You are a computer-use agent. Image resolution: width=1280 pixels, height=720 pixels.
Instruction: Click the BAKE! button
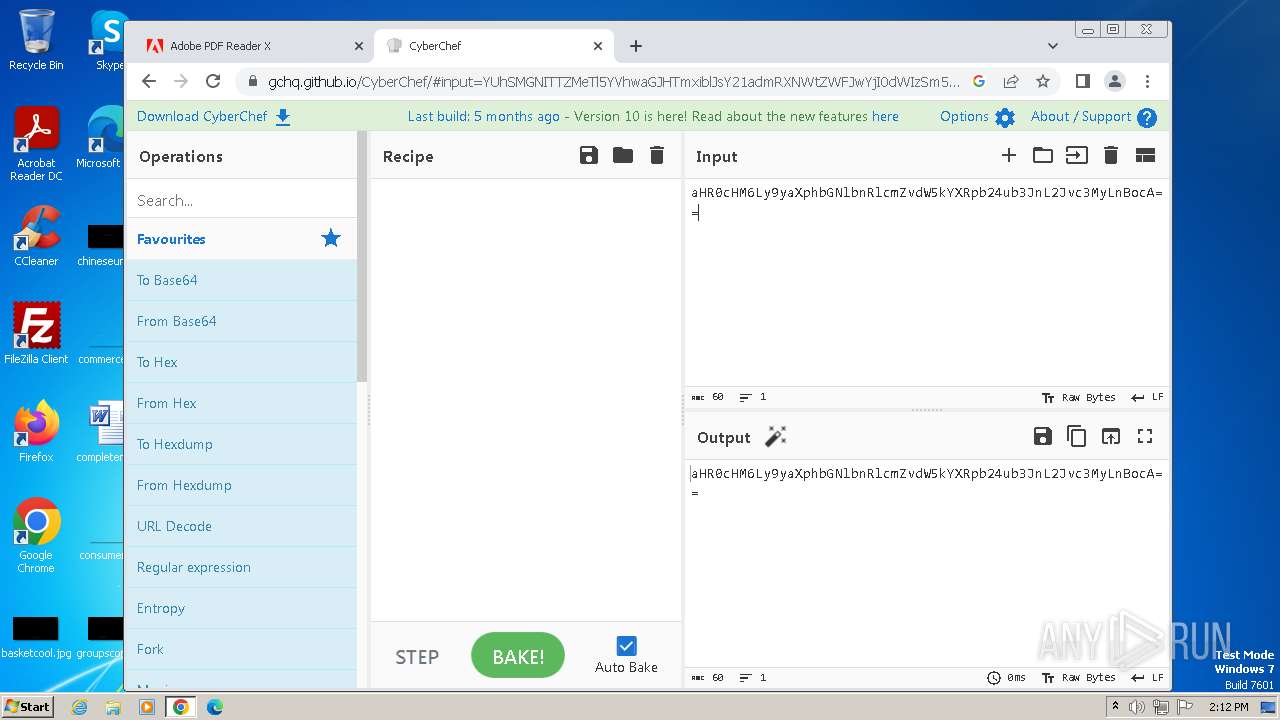coord(518,656)
